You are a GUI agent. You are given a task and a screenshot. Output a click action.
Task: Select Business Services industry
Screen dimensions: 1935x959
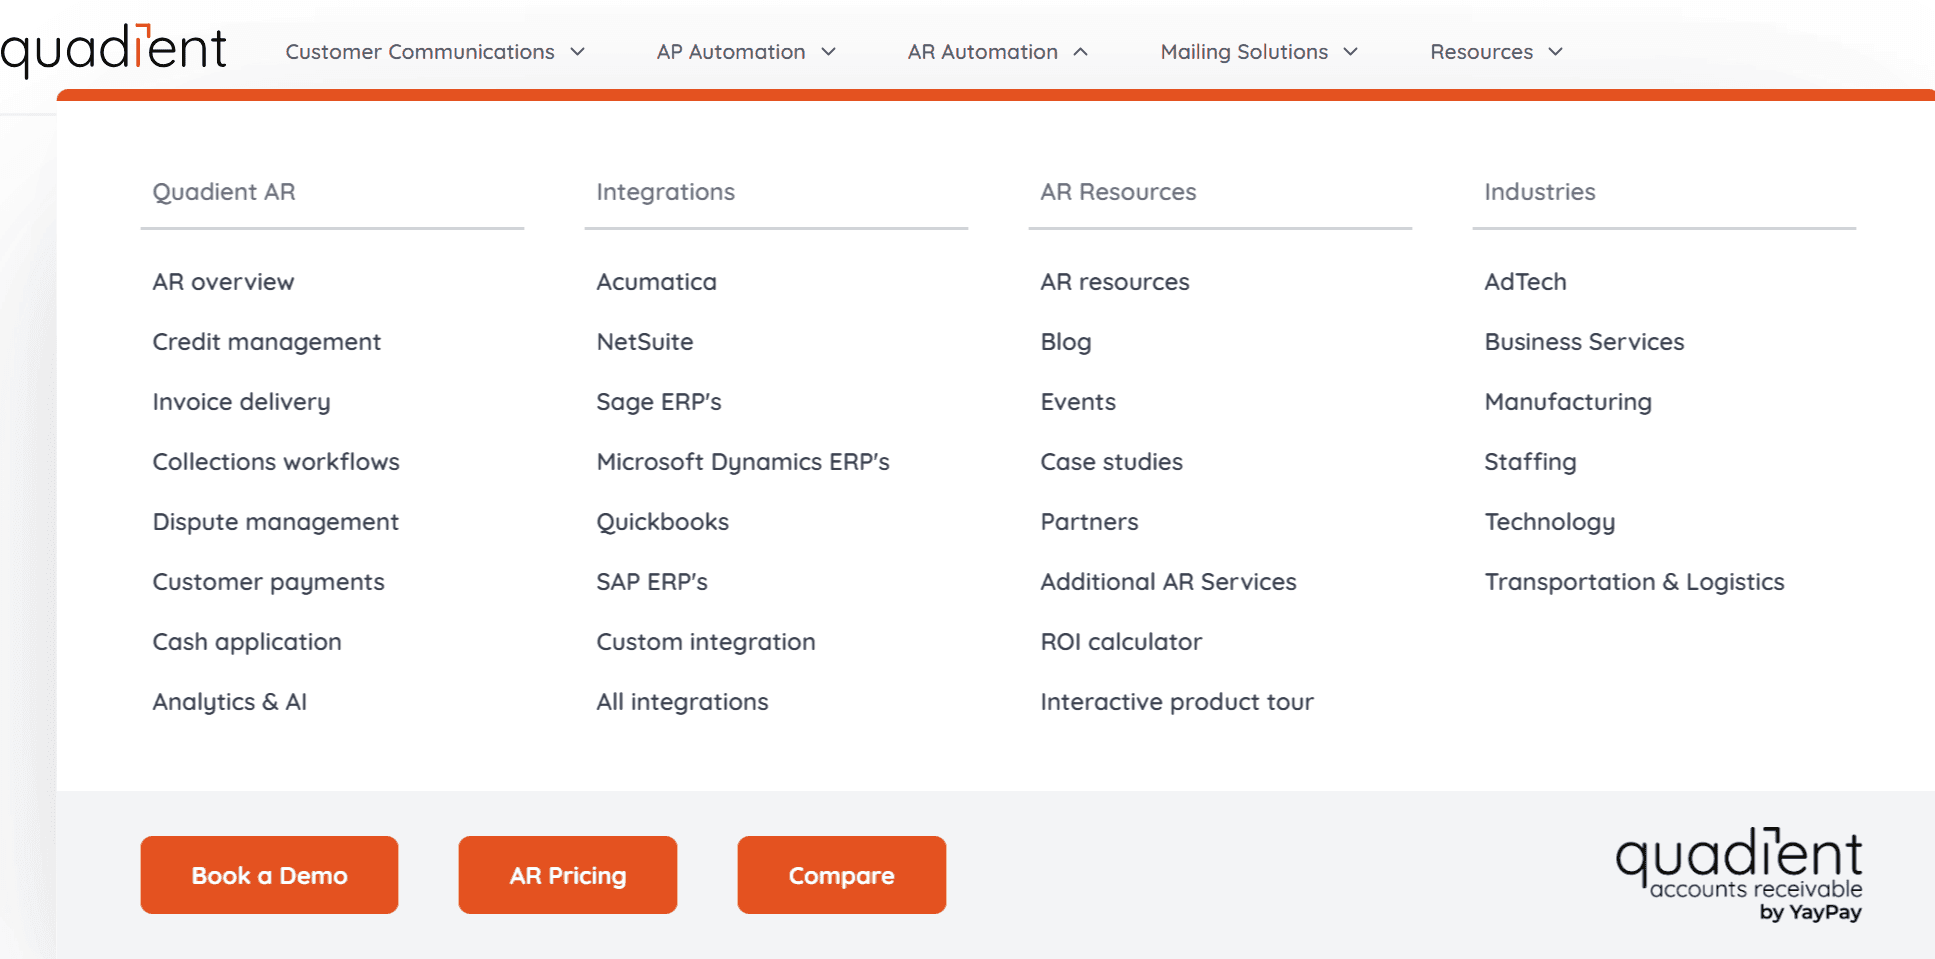pos(1584,342)
